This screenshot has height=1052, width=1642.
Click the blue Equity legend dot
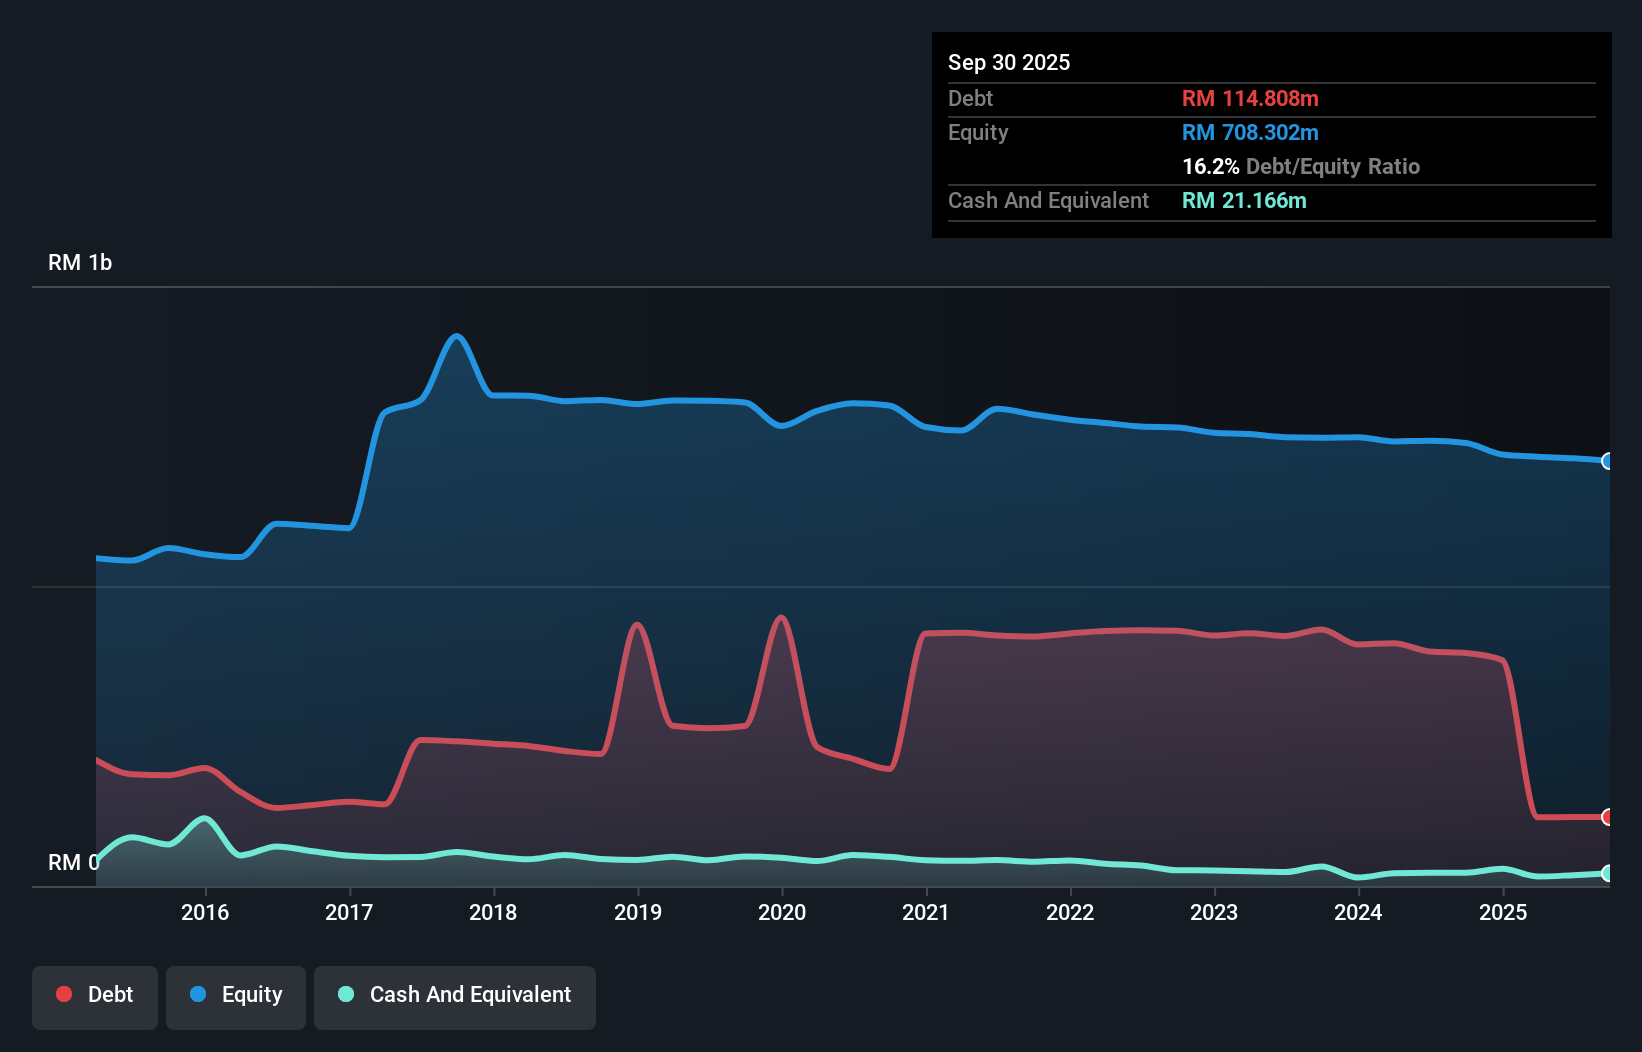198,994
